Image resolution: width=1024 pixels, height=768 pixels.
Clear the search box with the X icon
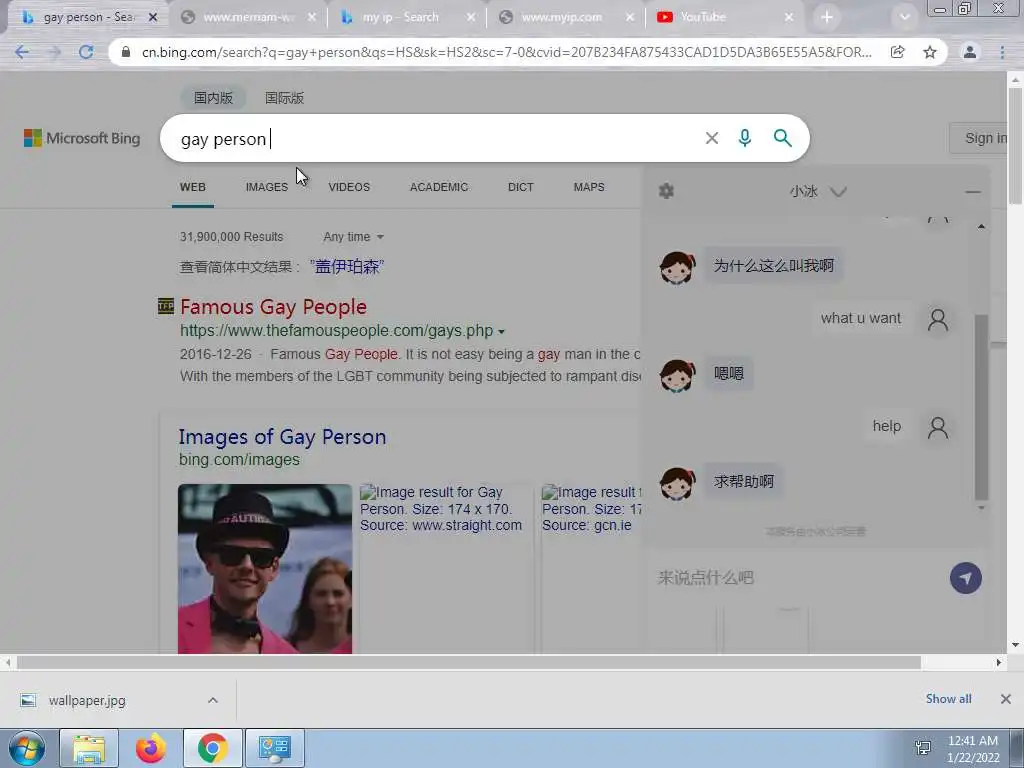click(712, 138)
